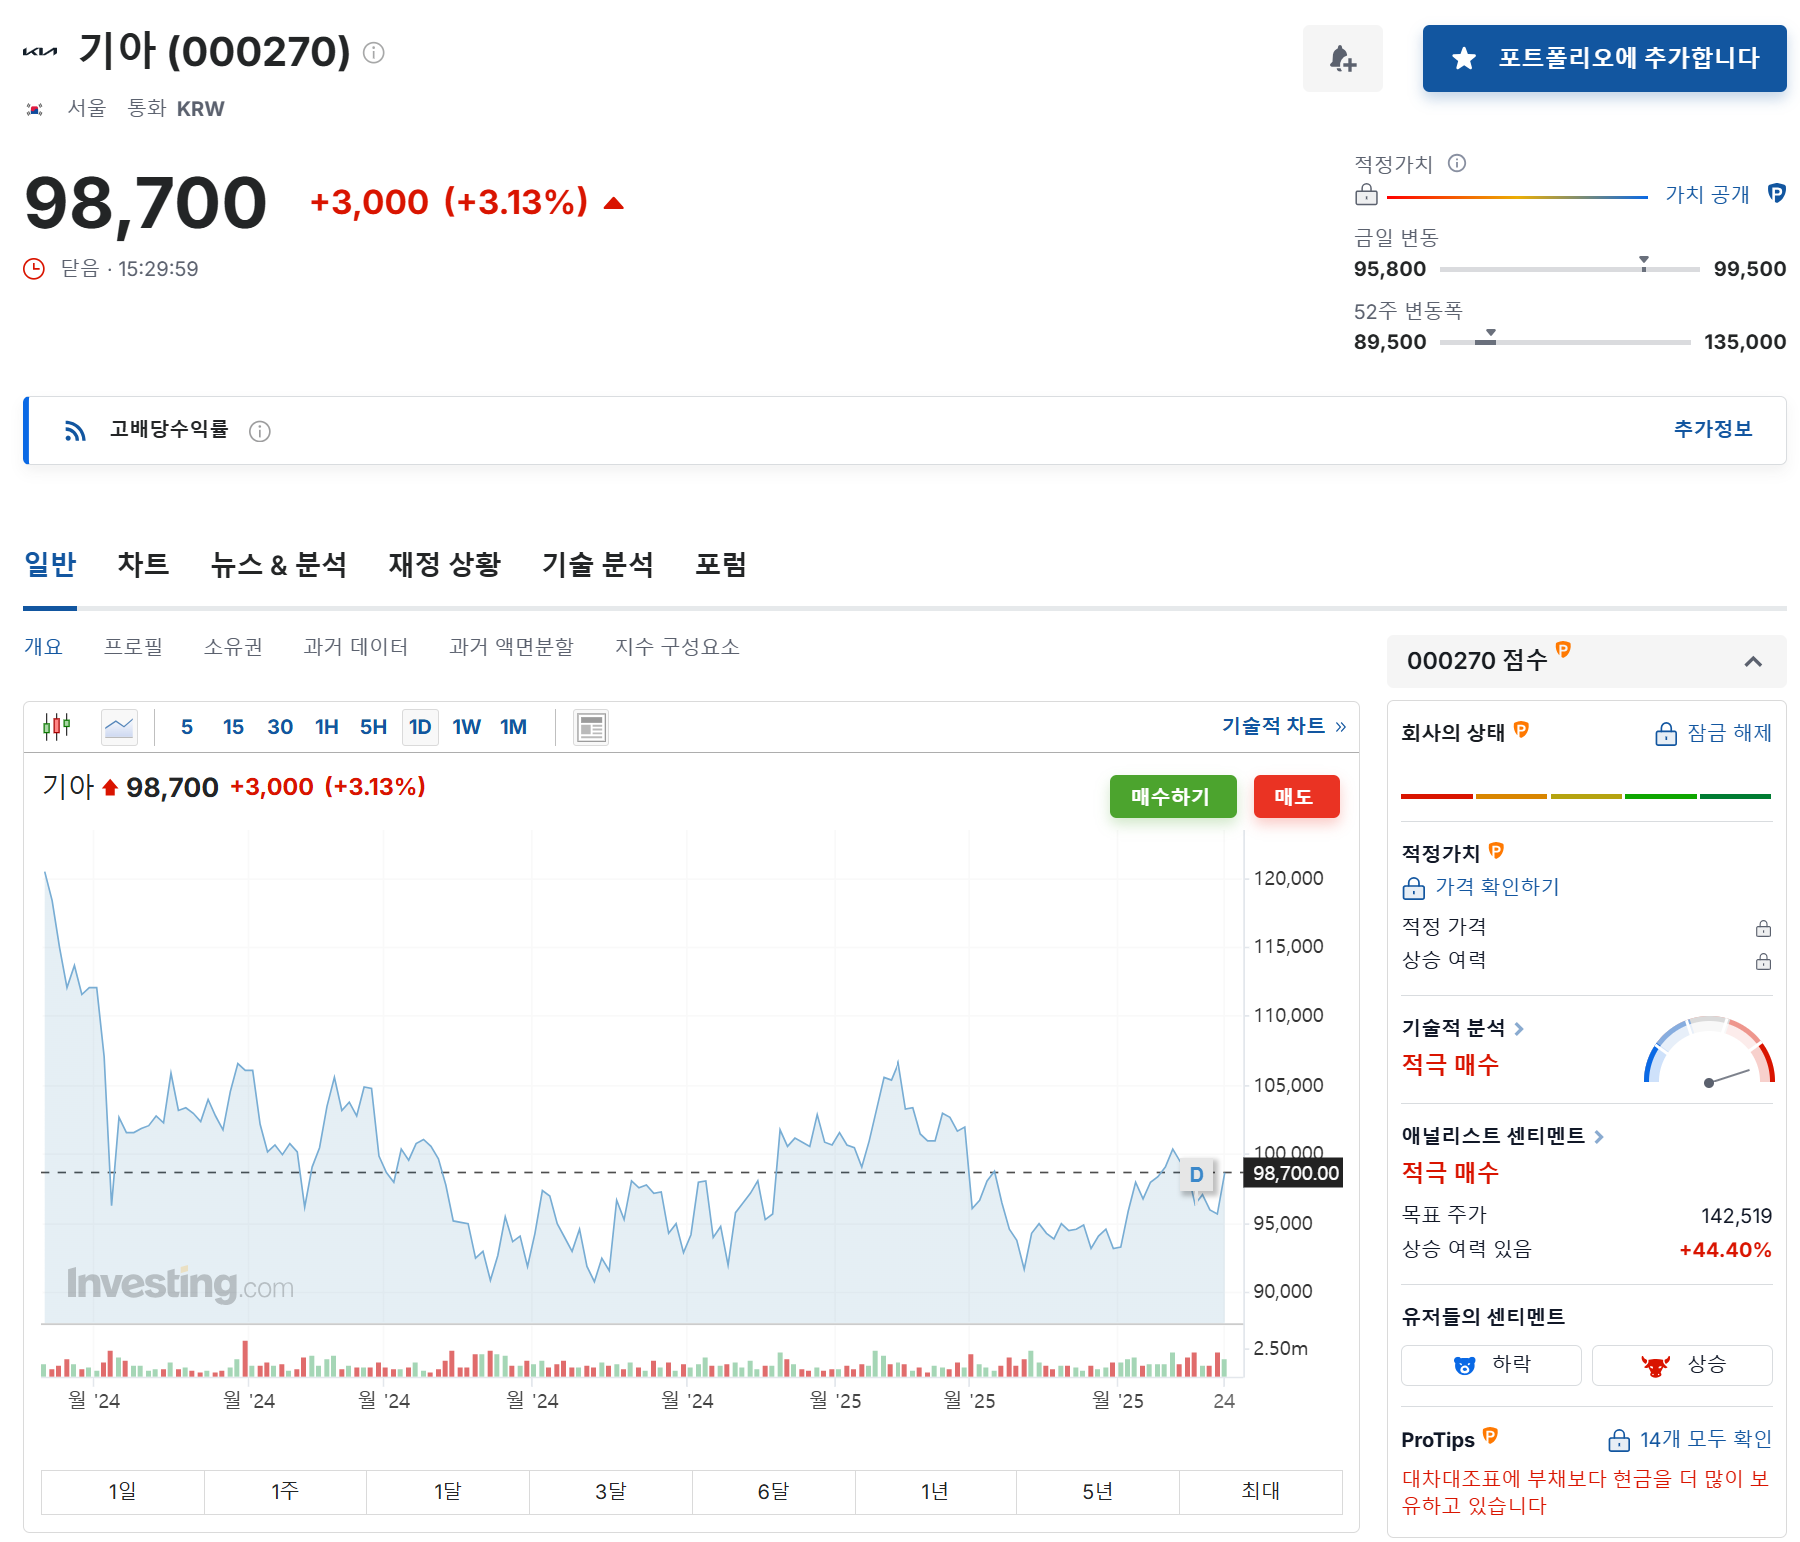Click the bull icon on 상승 button
The image size is (1800, 1542).
[x=1656, y=1365]
